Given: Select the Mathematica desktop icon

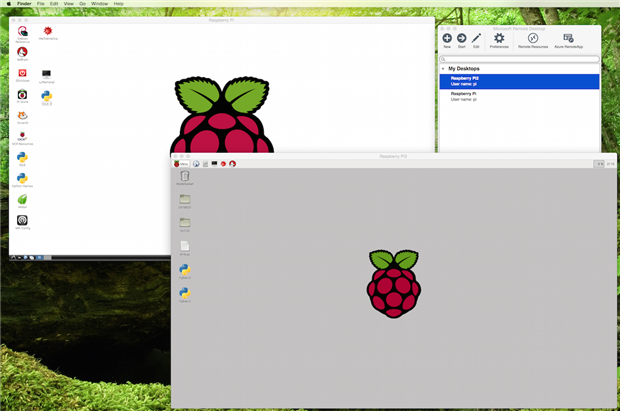Looking at the screenshot, I should pyautogui.click(x=48, y=31).
